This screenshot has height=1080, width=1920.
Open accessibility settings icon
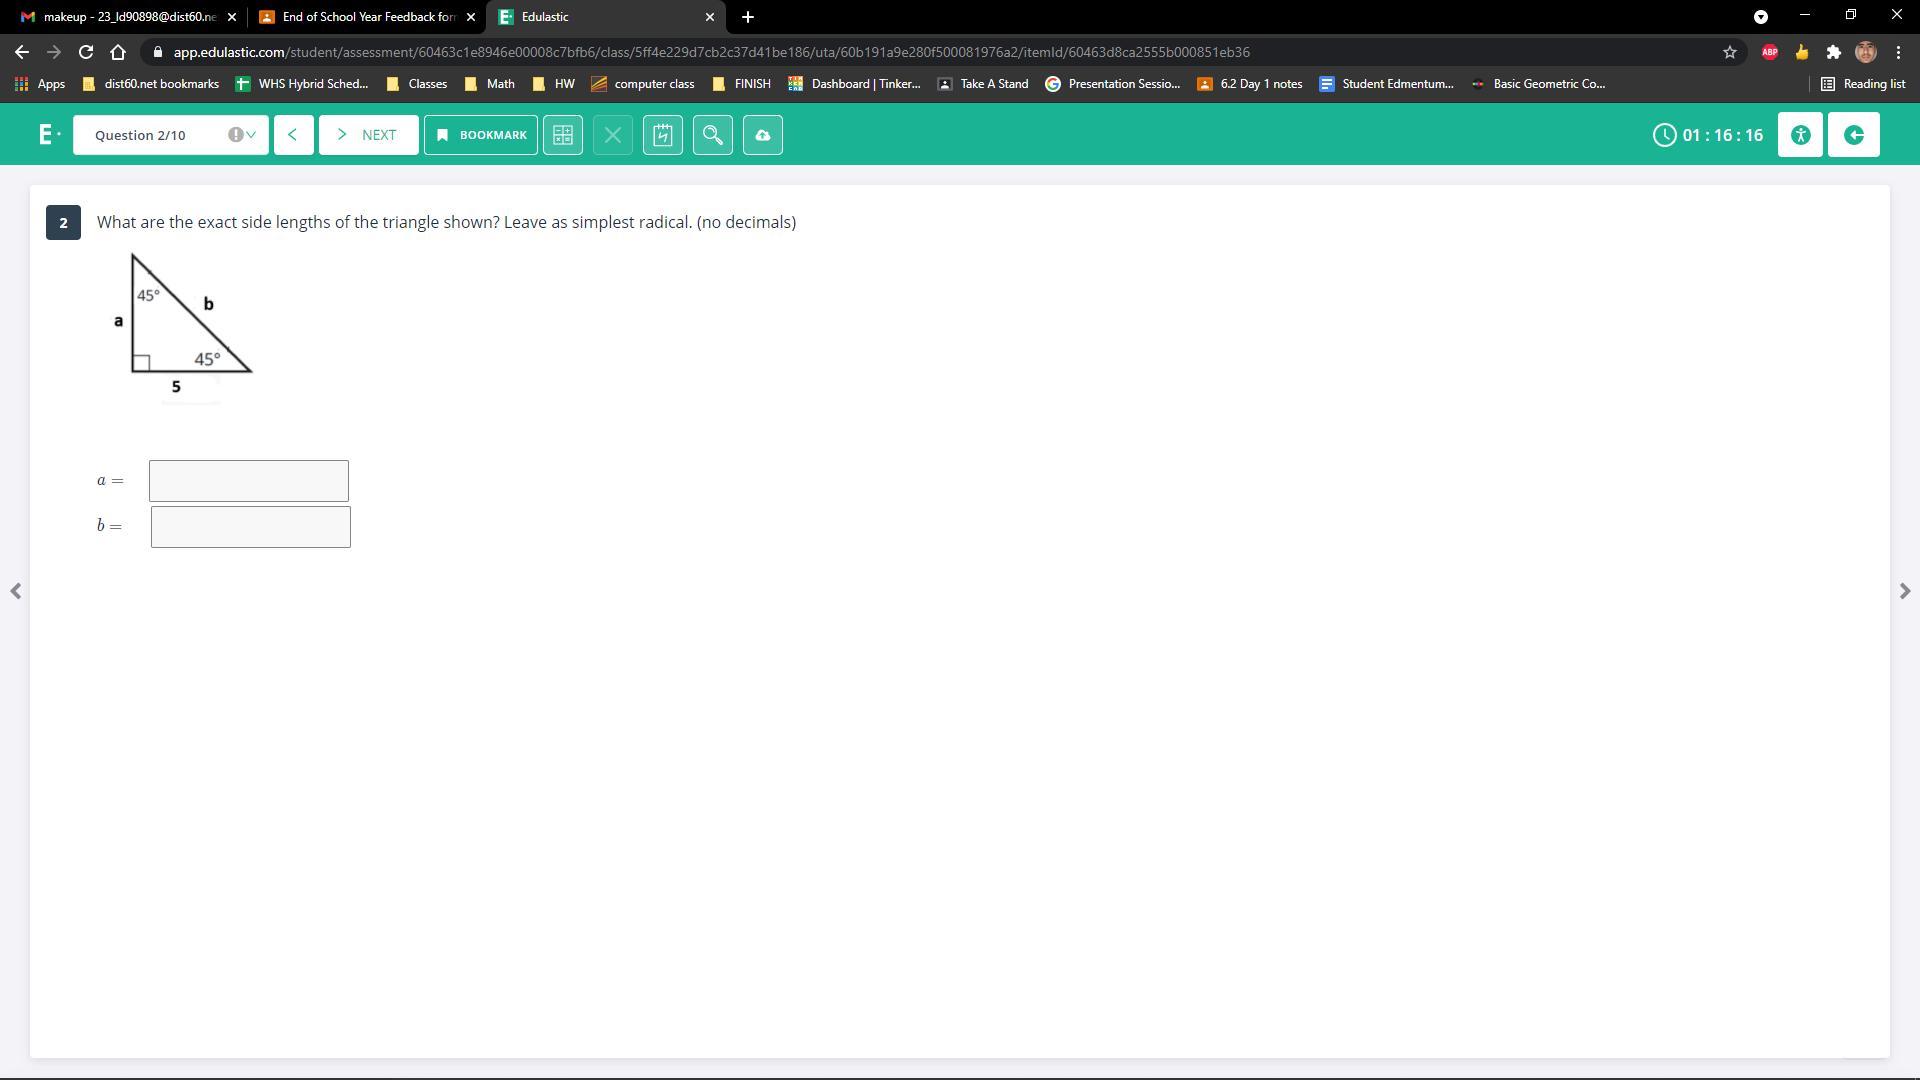pyautogui.click(x=1800, y=135)
